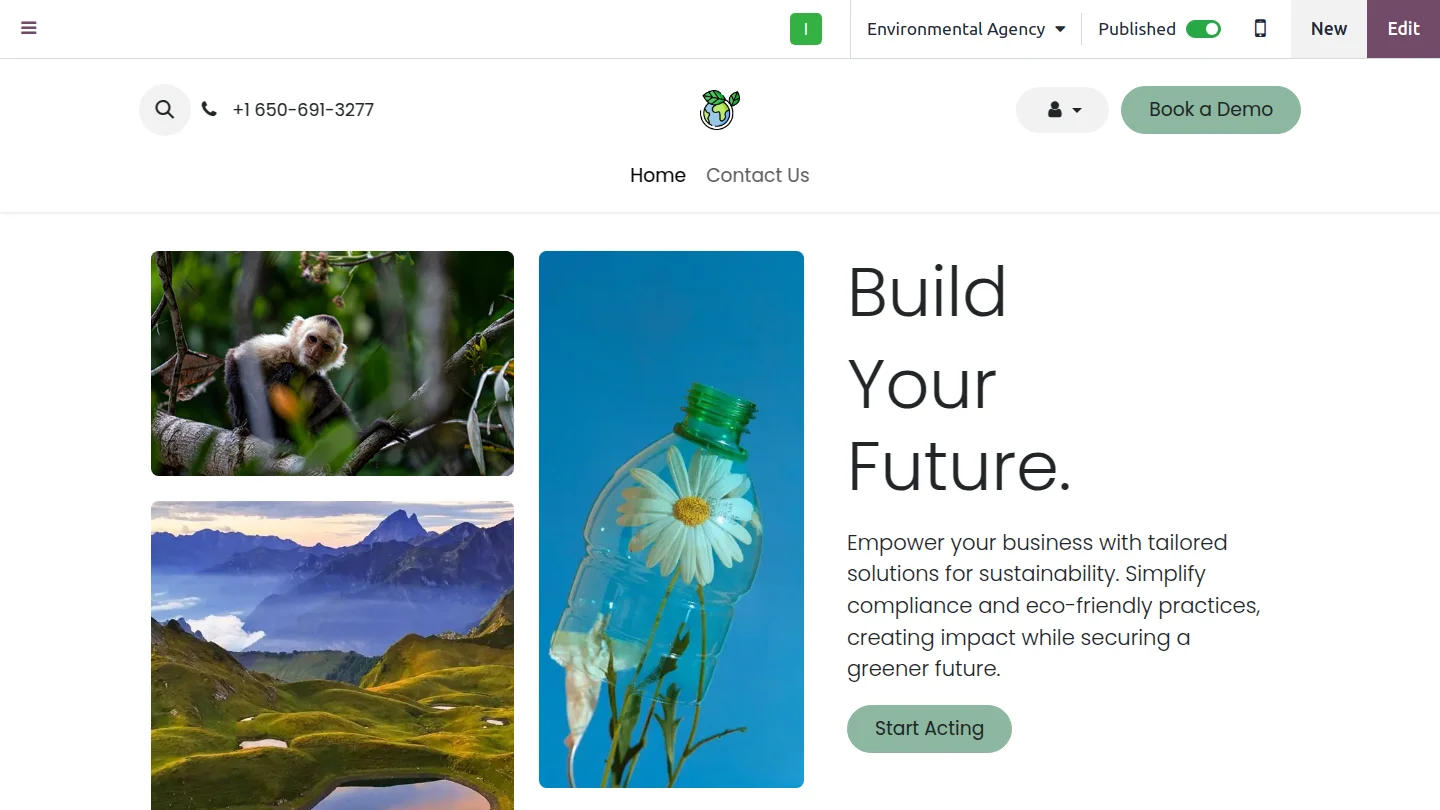Click the phone handset icon
Viewport: 1440px width, 810px height.
pos(209,109)
